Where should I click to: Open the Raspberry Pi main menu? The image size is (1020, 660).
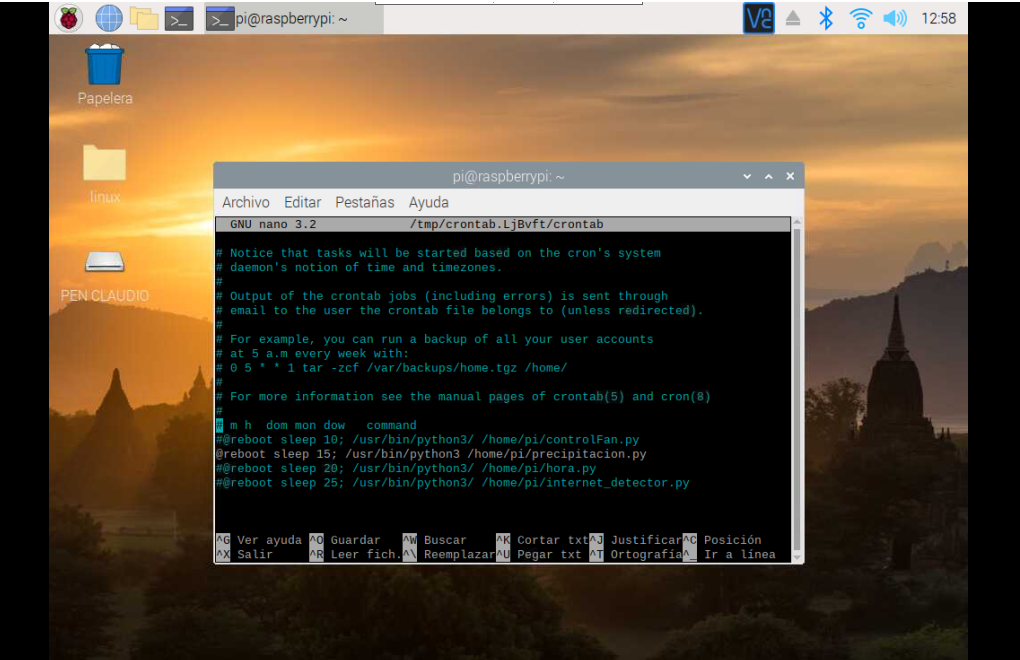(69, 18)
